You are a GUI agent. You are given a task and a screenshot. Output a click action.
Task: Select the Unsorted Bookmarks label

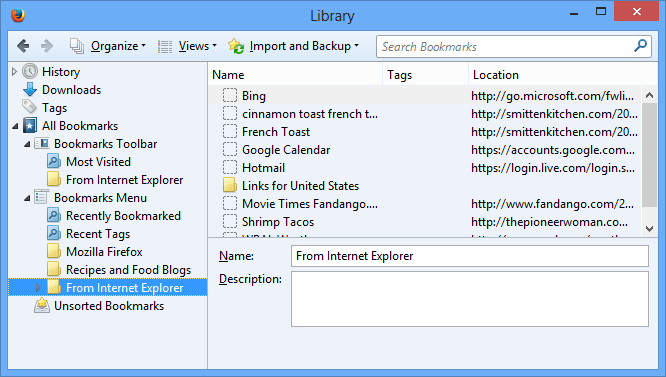[x=109, y=306]
